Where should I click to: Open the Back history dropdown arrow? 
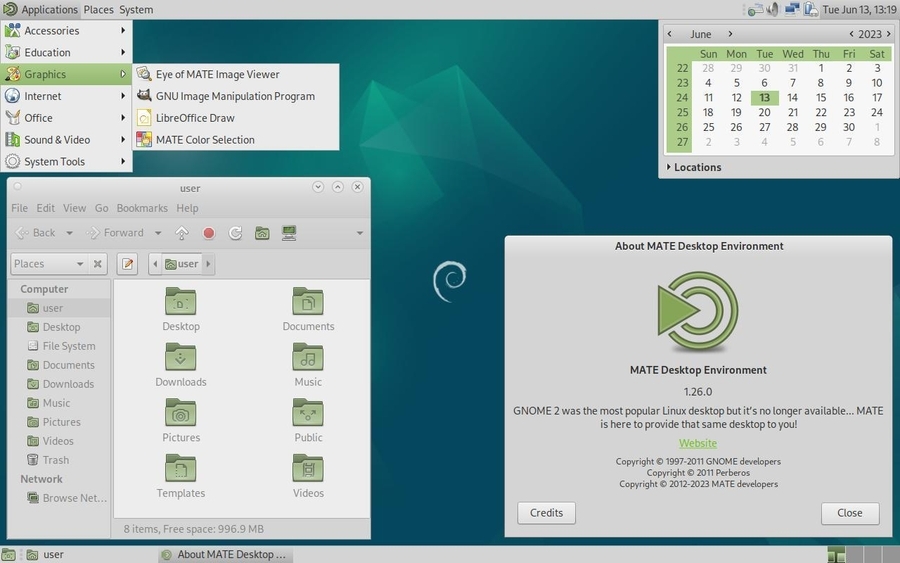tap(69, 233)
